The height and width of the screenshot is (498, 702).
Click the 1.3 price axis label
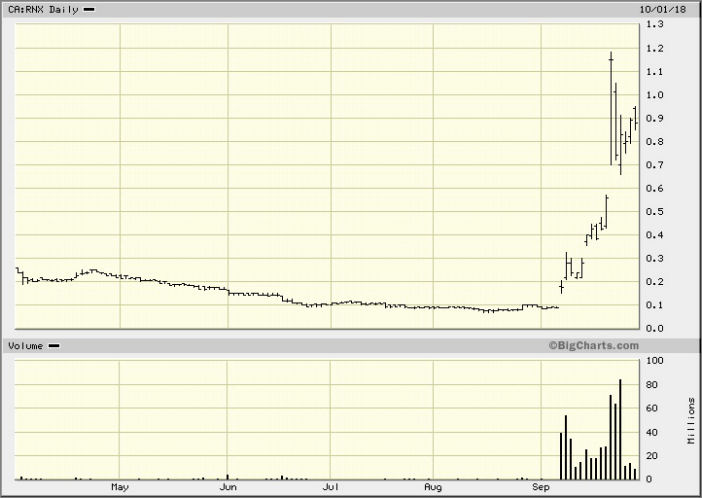pyautogui.click(x=655, y=24)
